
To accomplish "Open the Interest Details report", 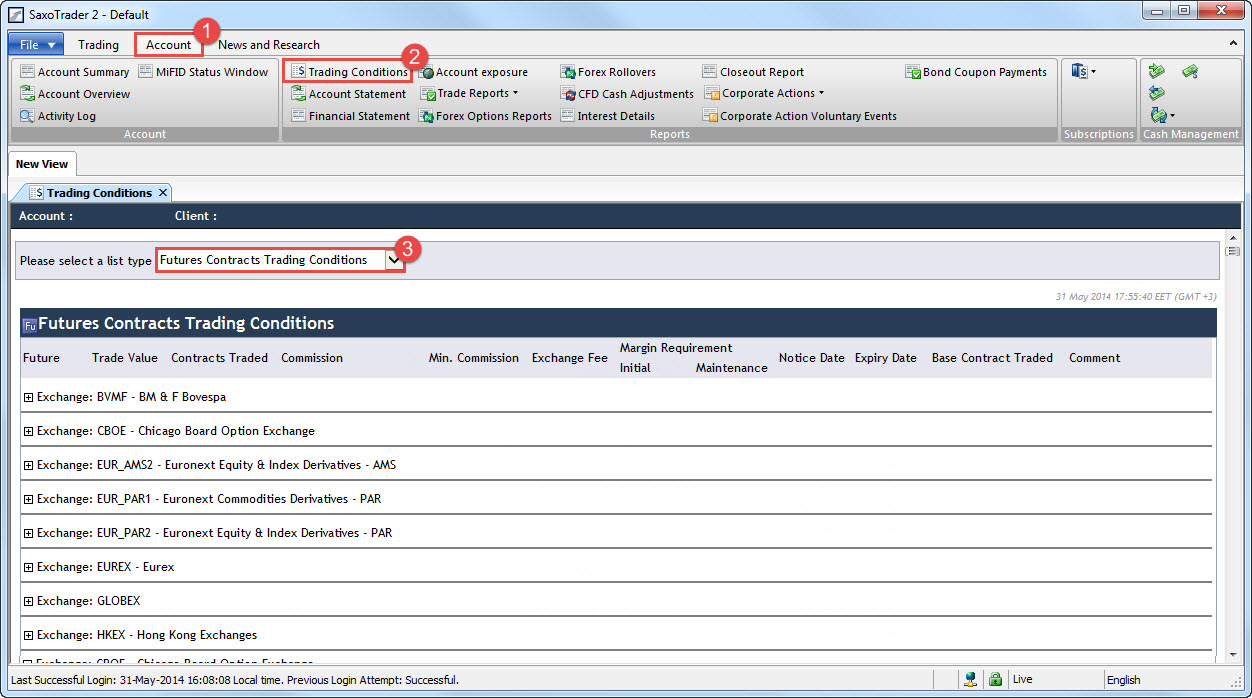I will coord(607,116).
